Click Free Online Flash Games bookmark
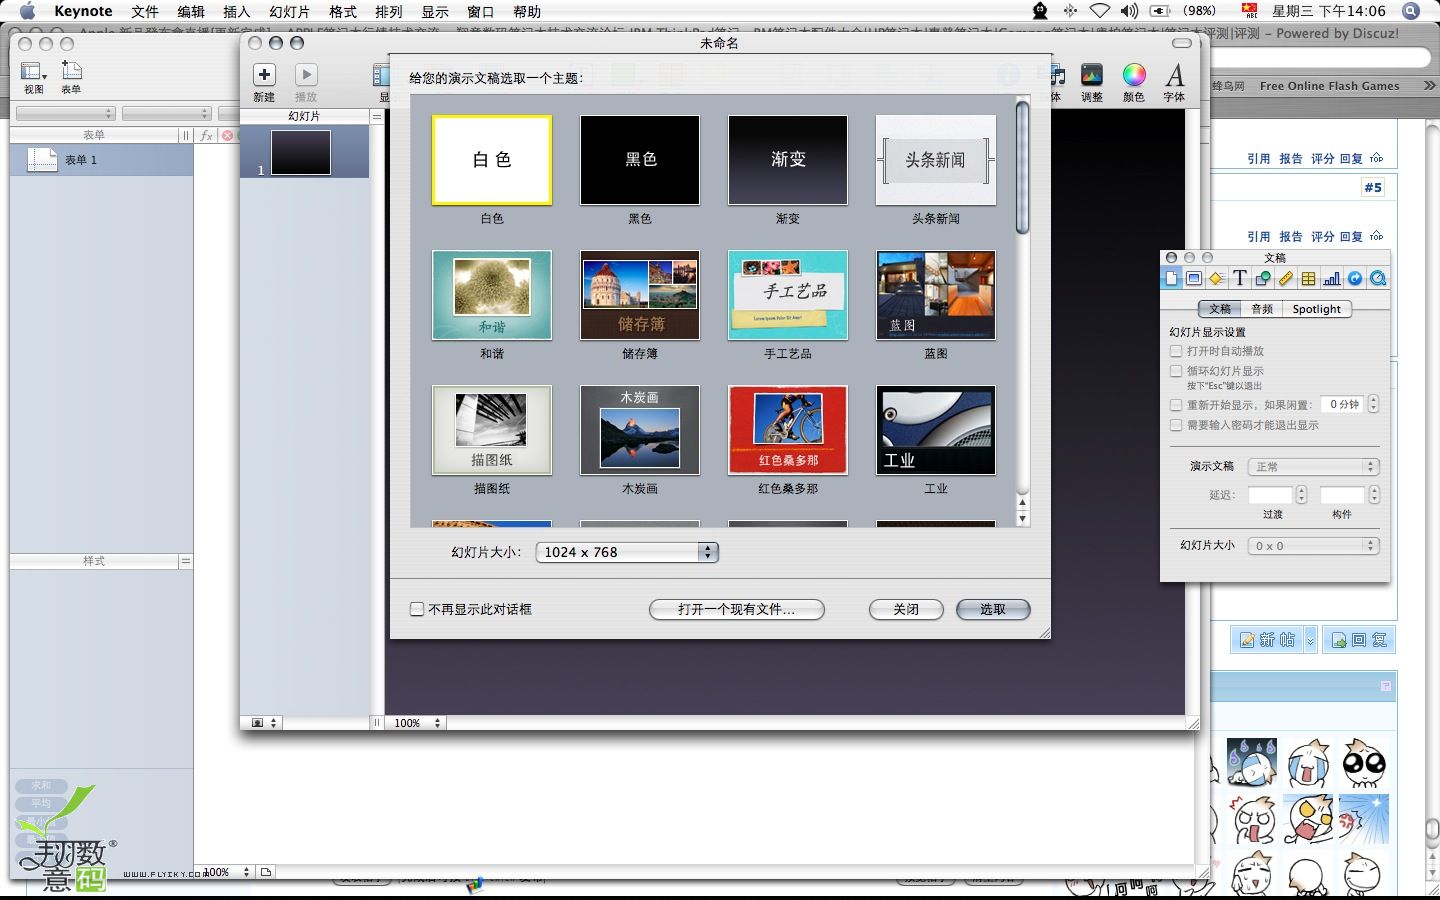This screenshot has height=900, width=1440. 1329,86
